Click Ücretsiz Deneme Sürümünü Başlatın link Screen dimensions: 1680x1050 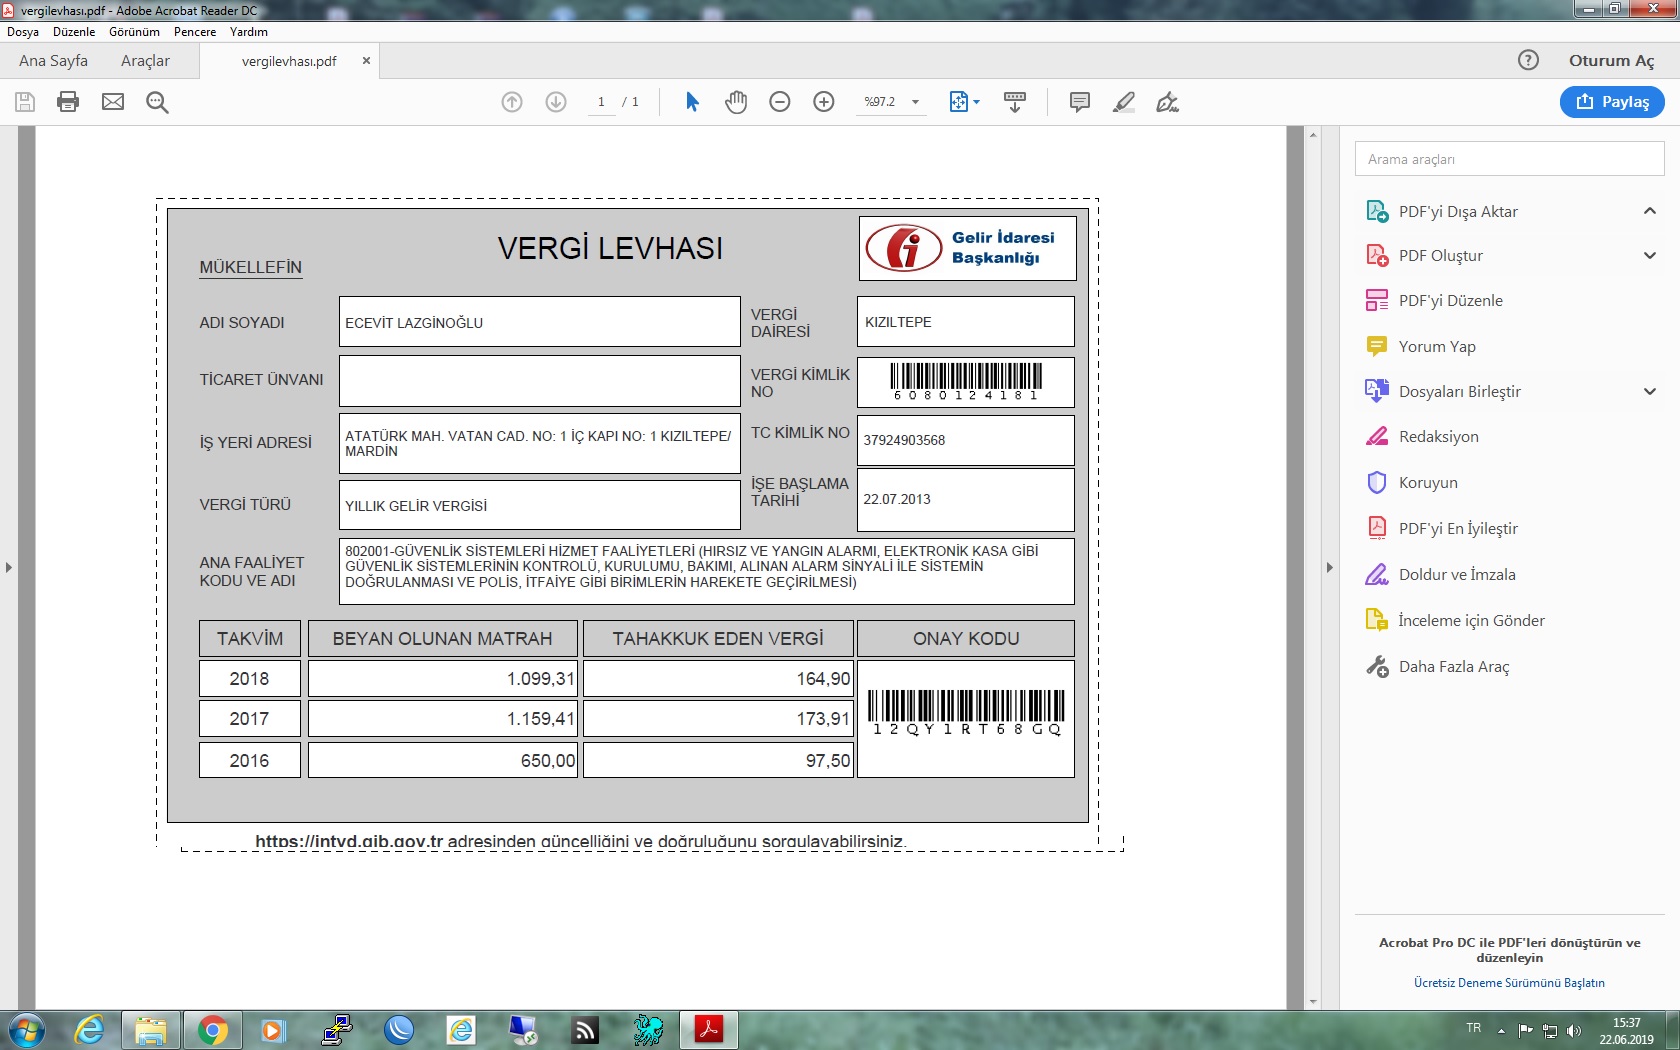[x=1509, y=983]
